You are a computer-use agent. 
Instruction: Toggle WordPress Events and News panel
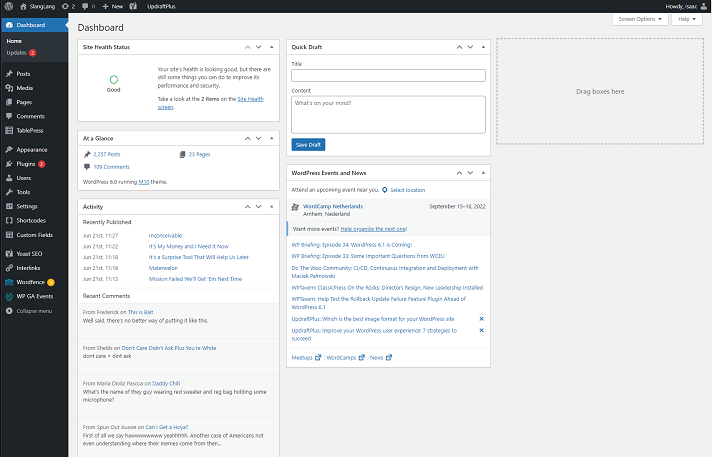point(483,173)
